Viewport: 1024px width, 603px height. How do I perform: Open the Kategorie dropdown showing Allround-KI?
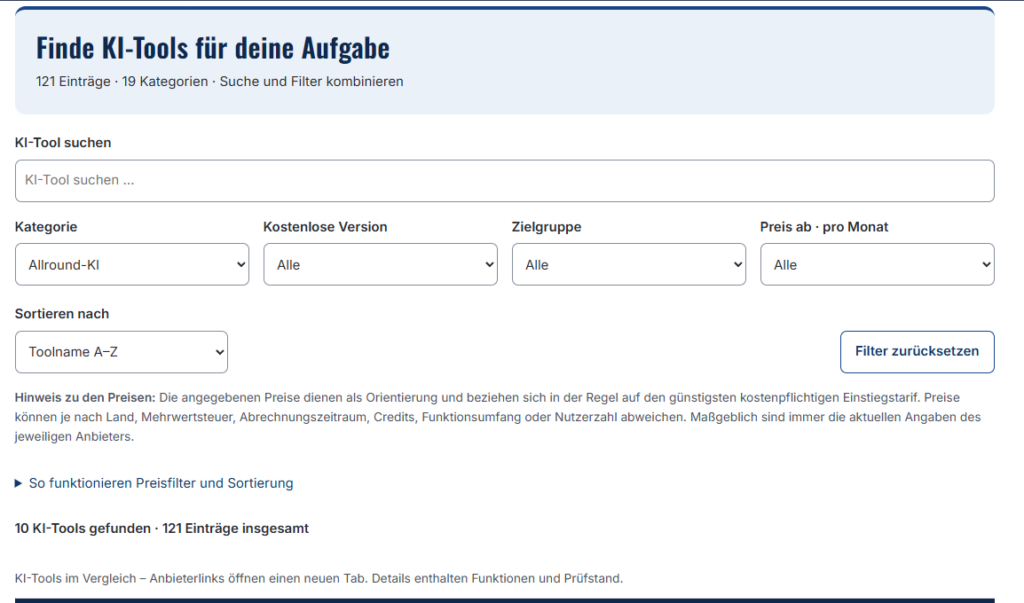[132, 265]
